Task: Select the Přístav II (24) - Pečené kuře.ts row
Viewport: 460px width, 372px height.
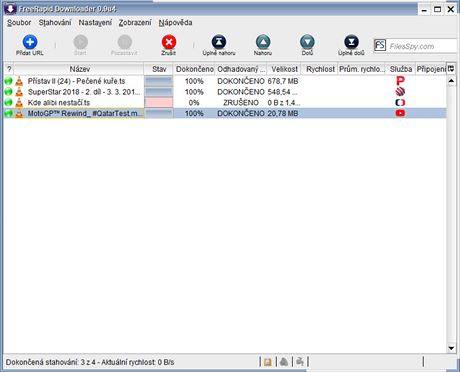Action: point(225,81)
